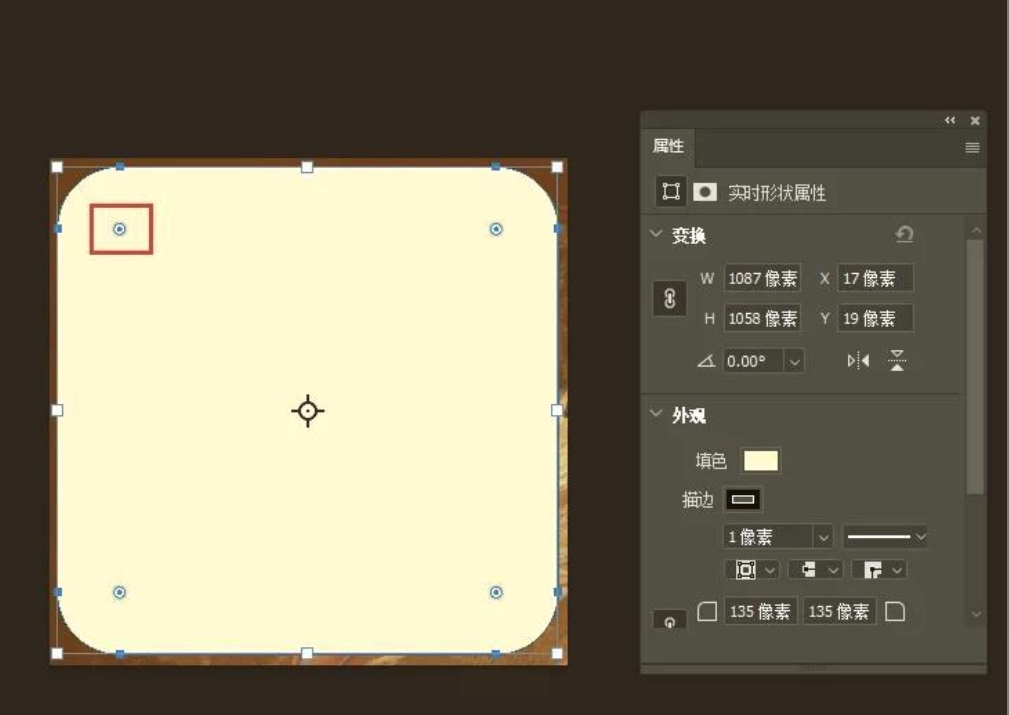Click the panel scrollbar up arrow
The image size is (1009, 715).
tap(976, 230)
